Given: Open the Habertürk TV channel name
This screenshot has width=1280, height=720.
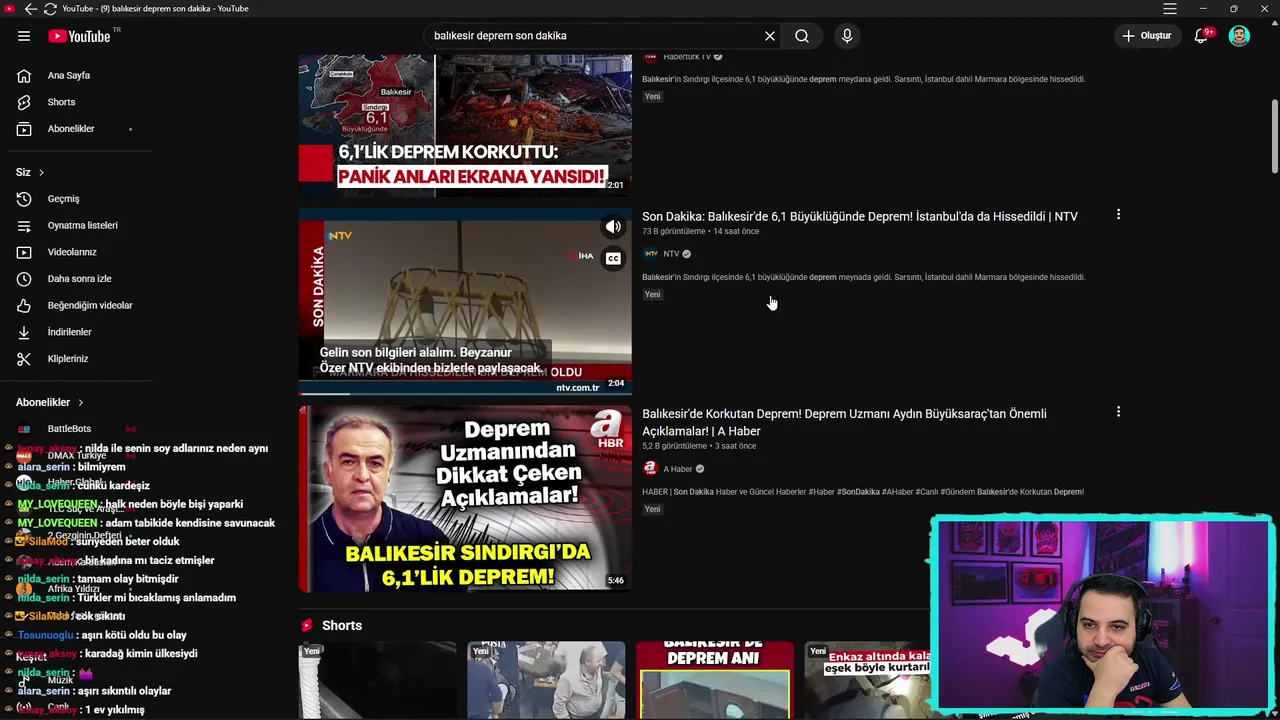Looking at the screenshot, I should [687, 57].
